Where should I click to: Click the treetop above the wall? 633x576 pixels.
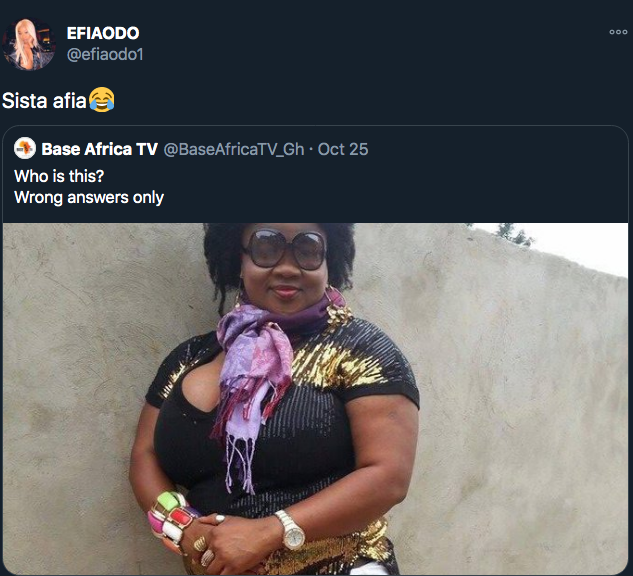coord(514,234)
